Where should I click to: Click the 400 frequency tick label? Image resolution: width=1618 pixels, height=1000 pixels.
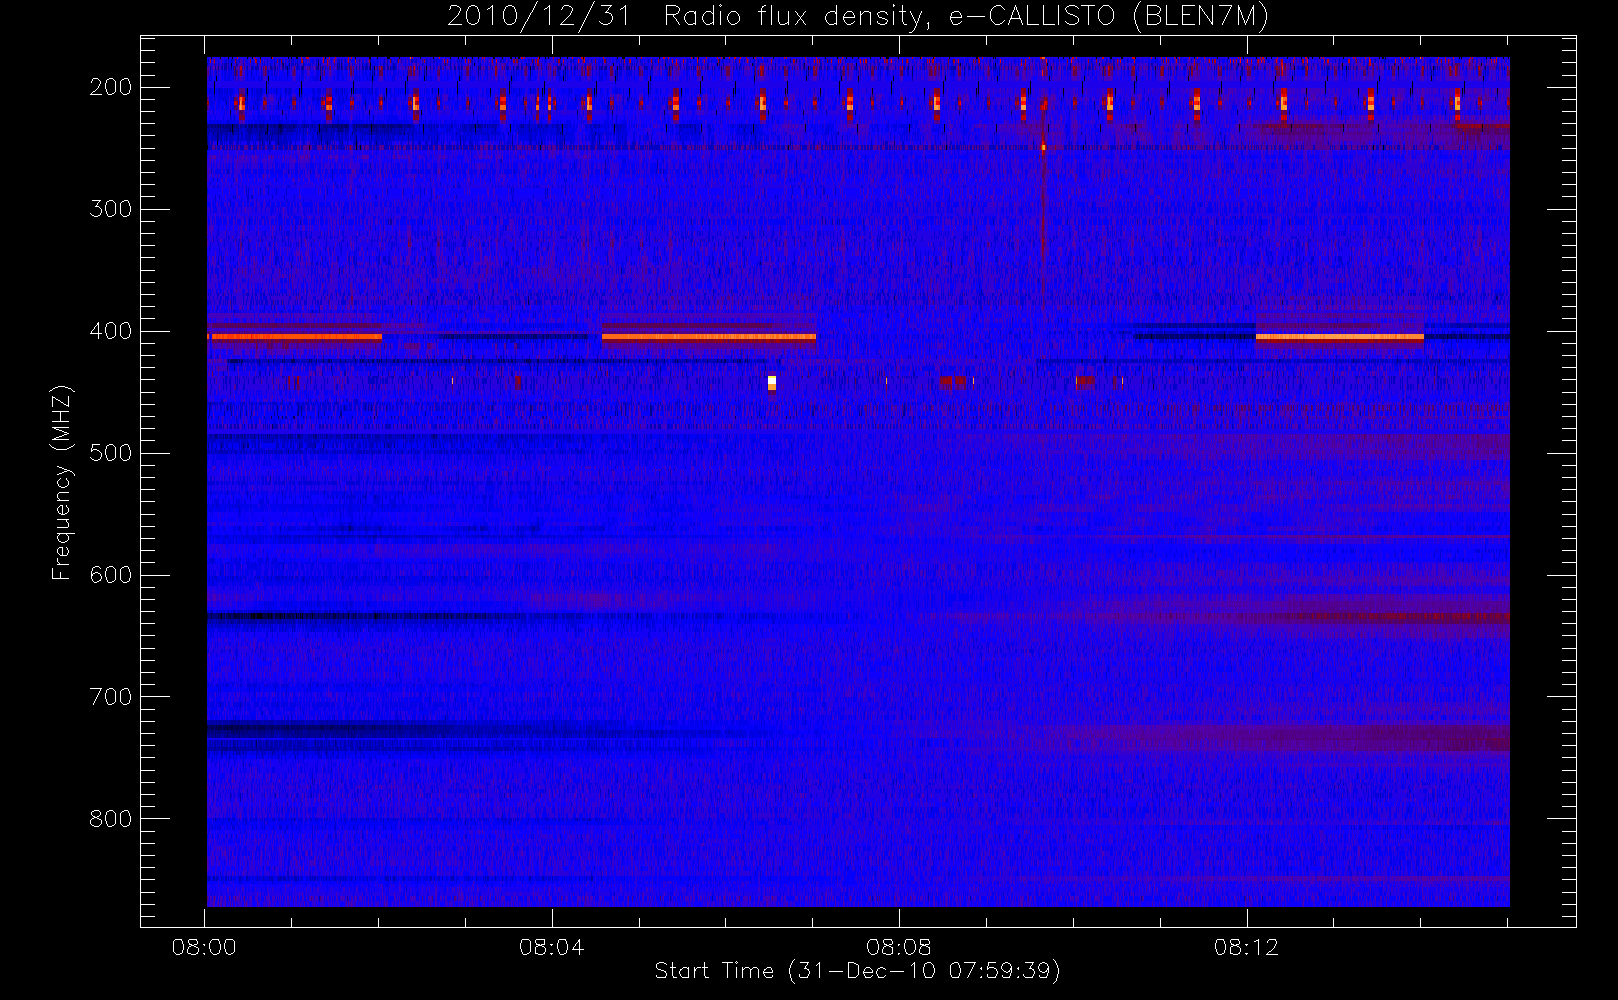pyautogui.click(x=110, y=331)
